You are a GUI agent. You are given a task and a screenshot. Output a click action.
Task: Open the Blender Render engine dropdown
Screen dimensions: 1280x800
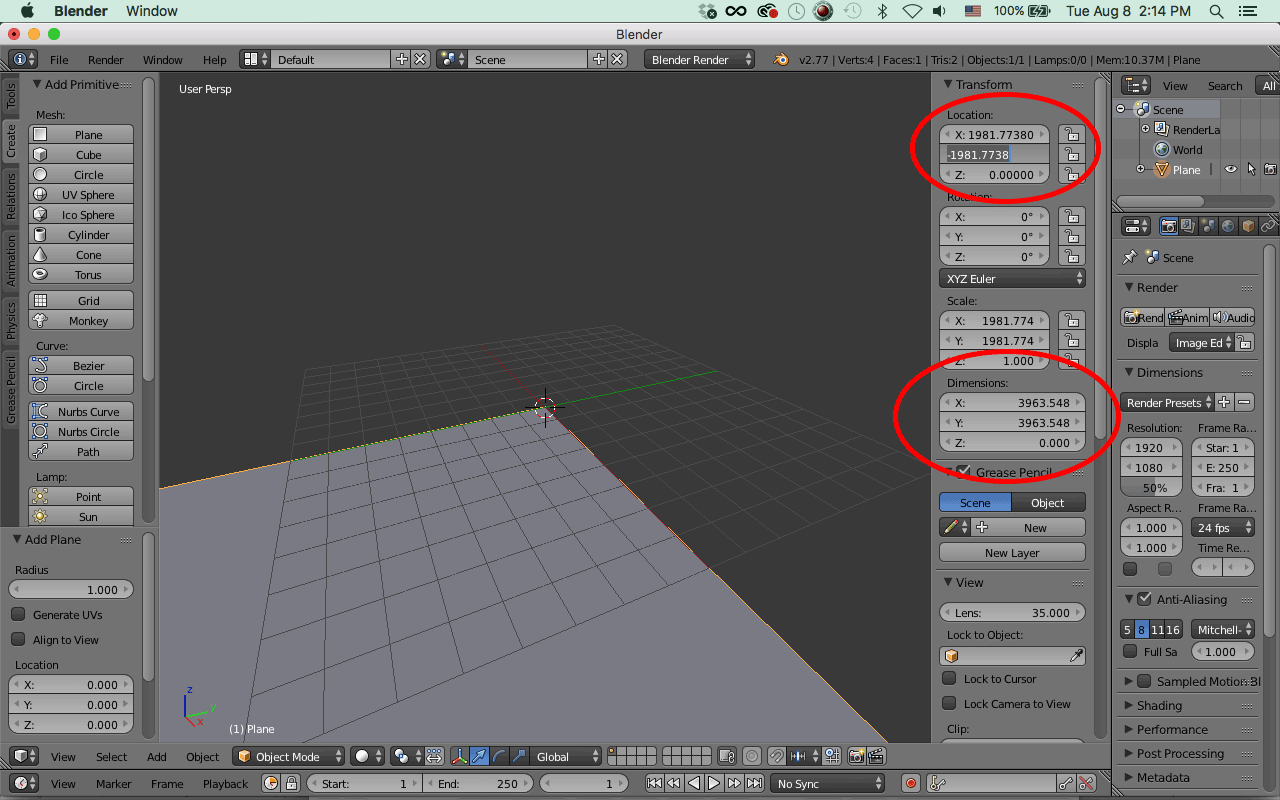click(699, 59)
